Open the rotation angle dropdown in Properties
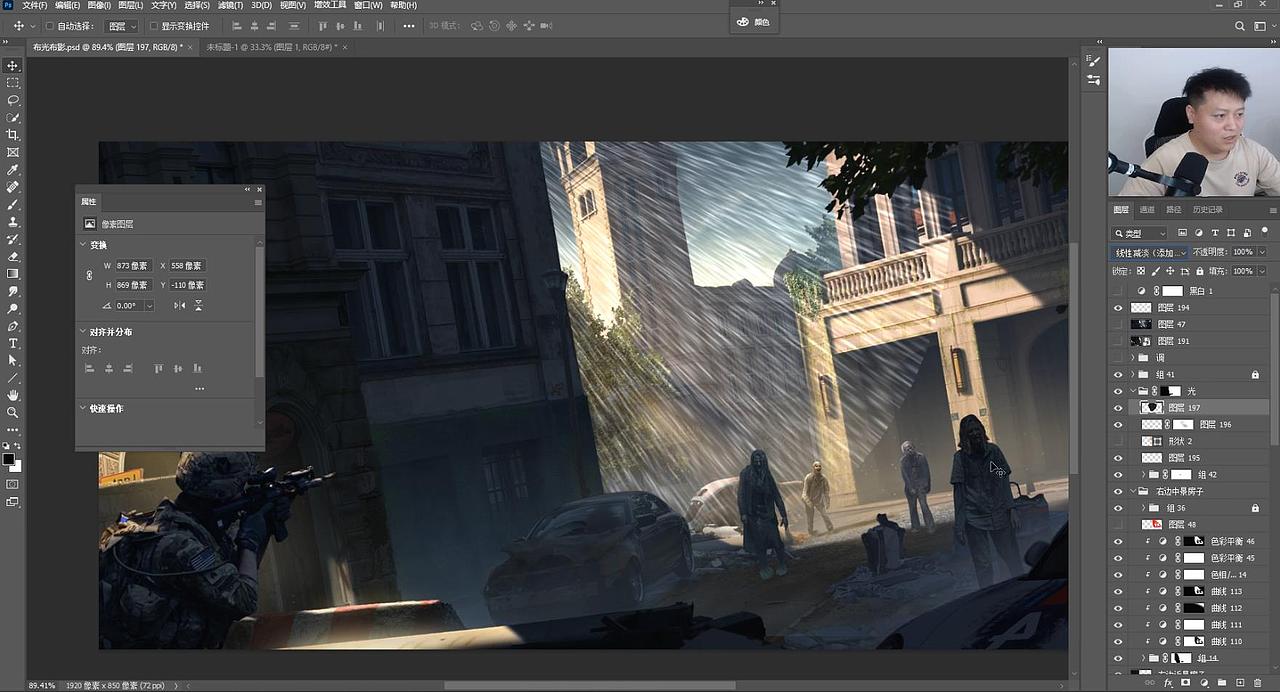The width and height of the screenshot is (1280, 692). (x=149, y=305)
